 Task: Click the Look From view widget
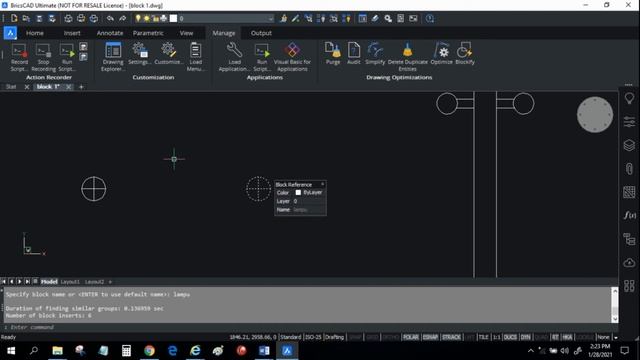(x=595, y=115)
